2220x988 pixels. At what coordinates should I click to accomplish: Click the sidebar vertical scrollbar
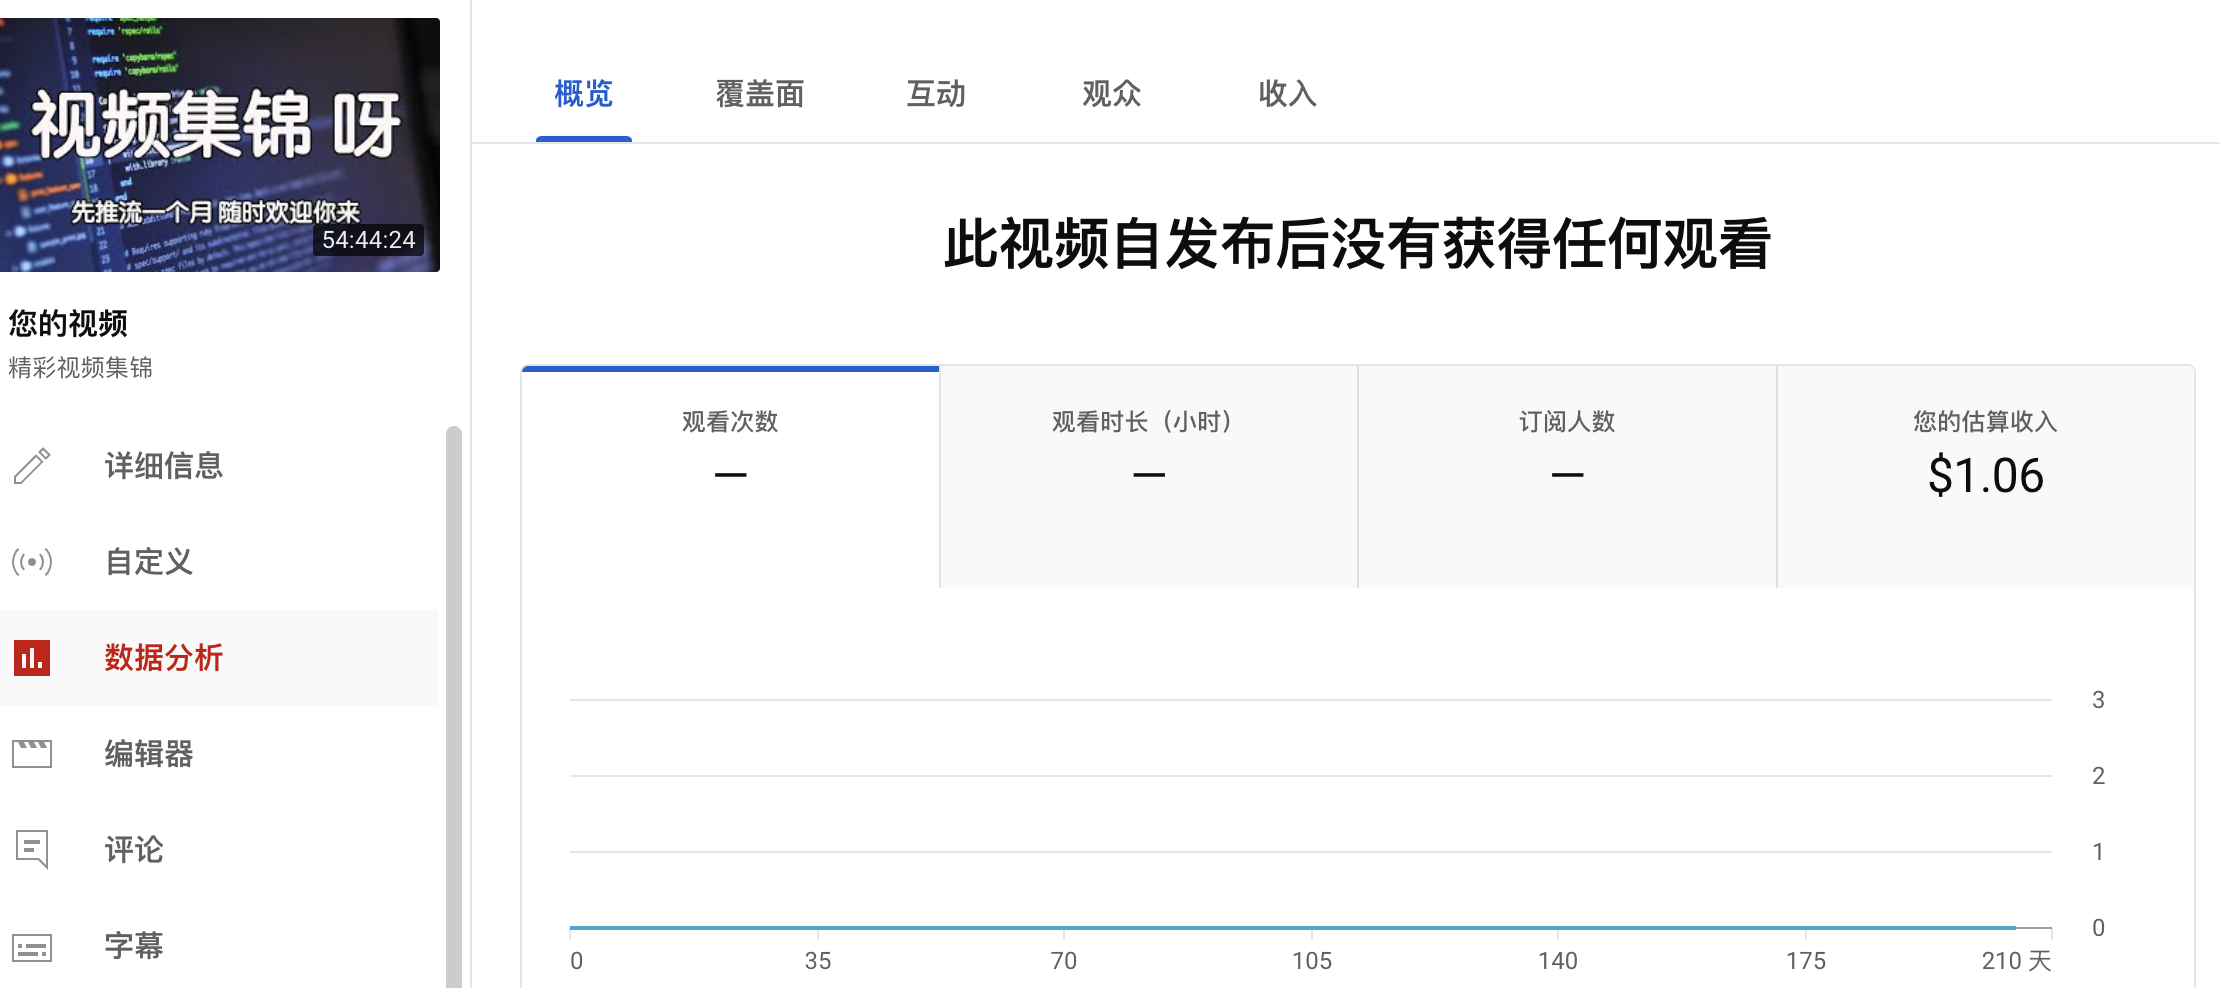(x=454, y=706)
